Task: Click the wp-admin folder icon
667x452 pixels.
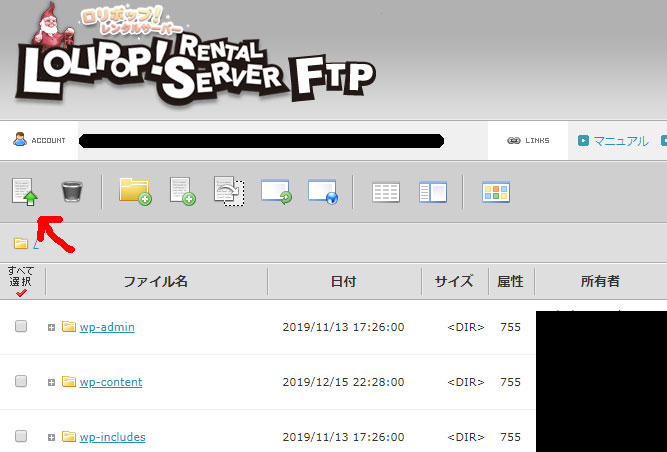Action: click(x=69, y=327)
